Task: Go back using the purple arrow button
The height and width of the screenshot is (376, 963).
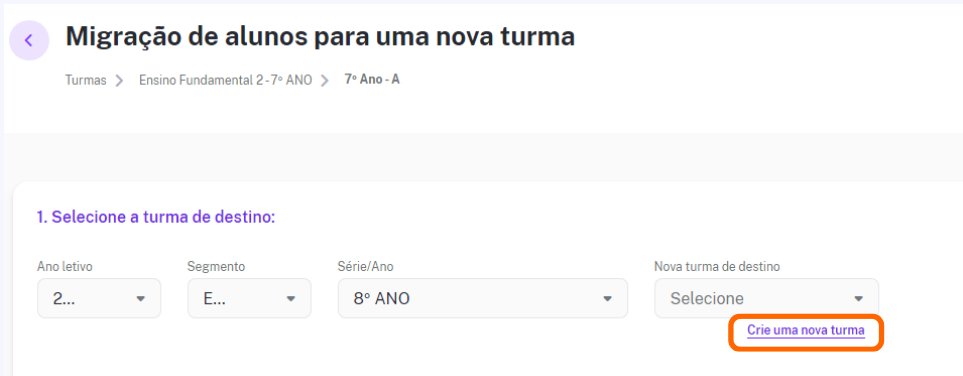Action: (29, 41)
